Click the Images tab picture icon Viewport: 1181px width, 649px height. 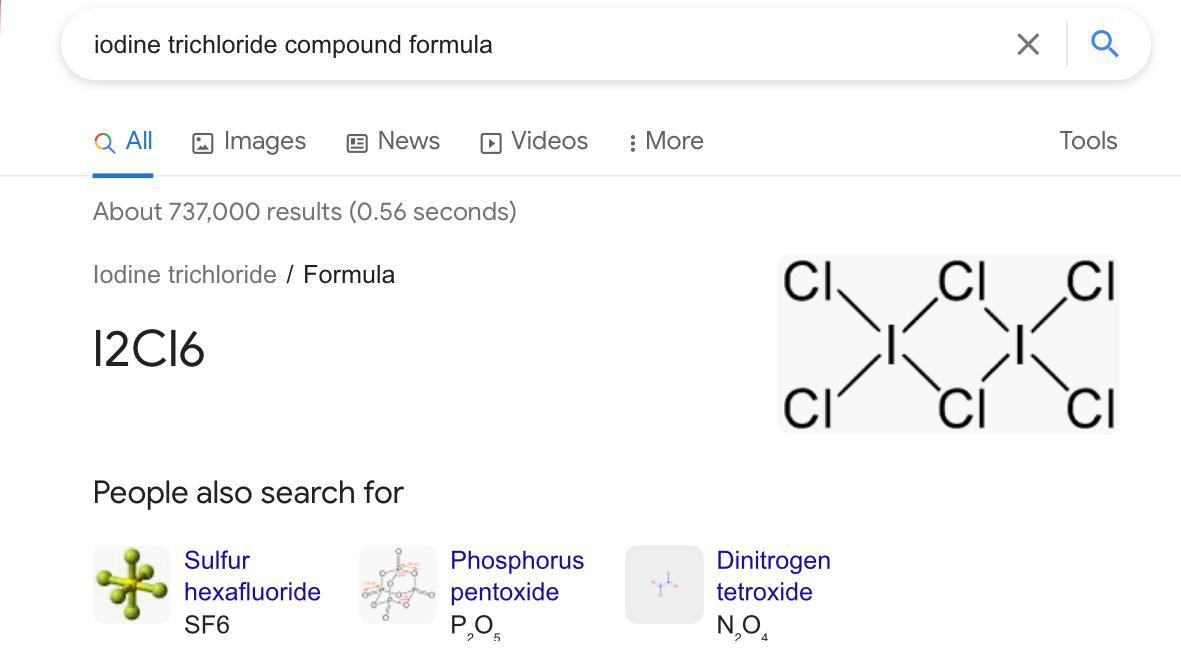[x=202, y=143]
